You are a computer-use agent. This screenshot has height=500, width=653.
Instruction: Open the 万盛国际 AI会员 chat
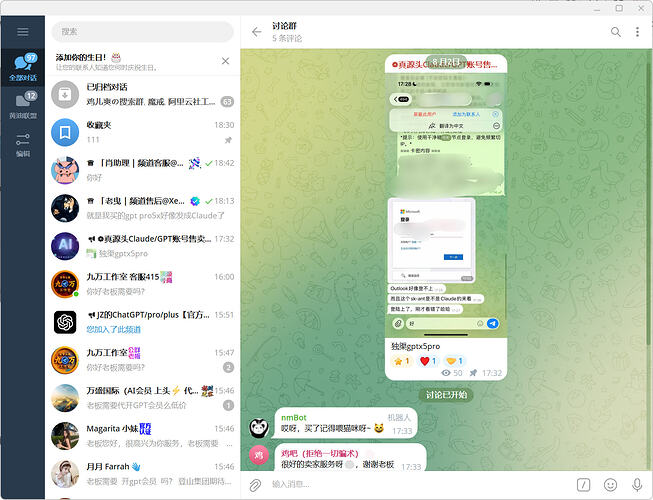coord(143,398)
